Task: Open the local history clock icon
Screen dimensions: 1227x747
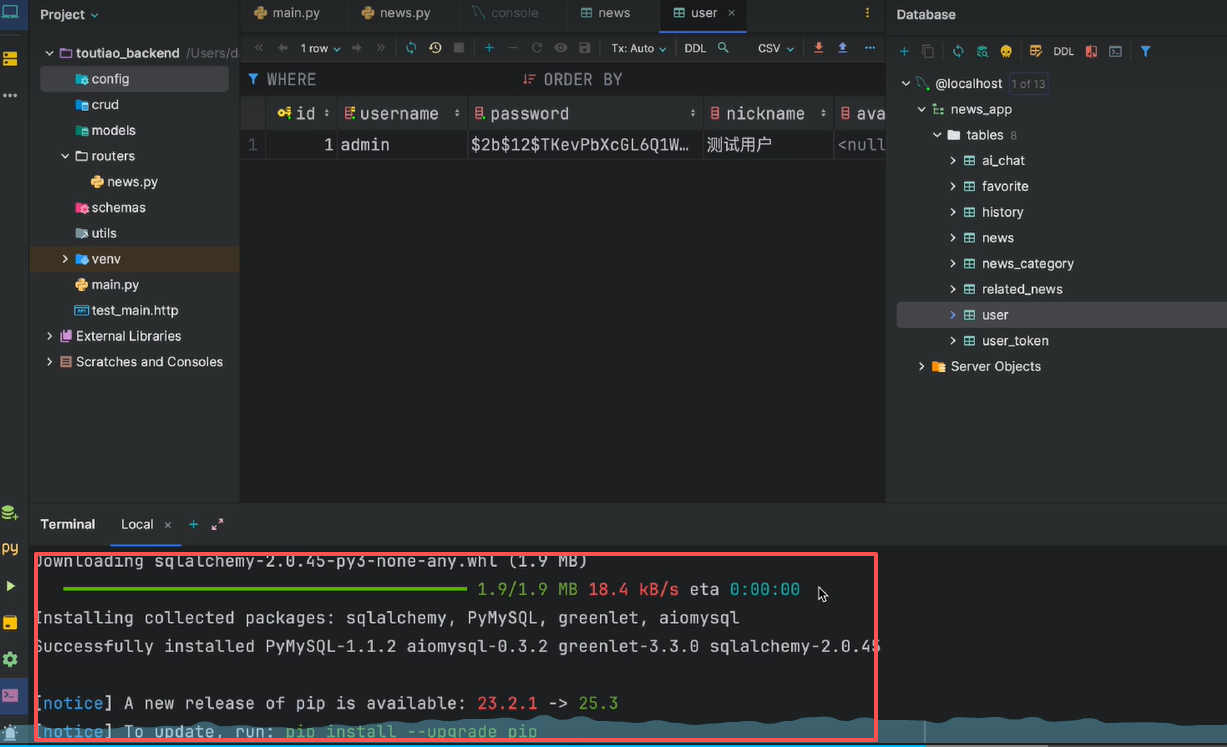Action: click(435, 48)
